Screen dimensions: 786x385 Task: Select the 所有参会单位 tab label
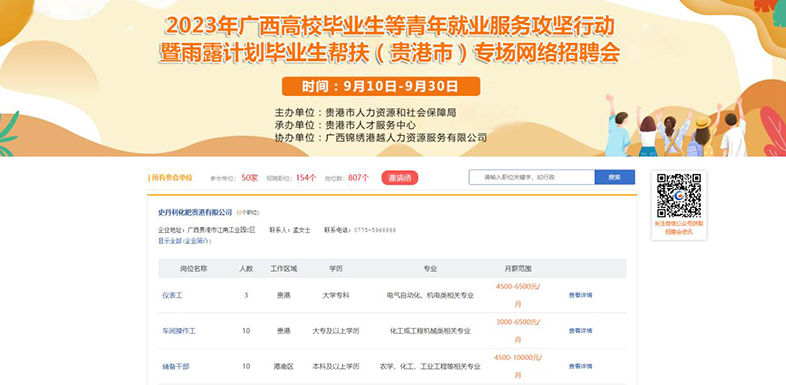point(171,178)
